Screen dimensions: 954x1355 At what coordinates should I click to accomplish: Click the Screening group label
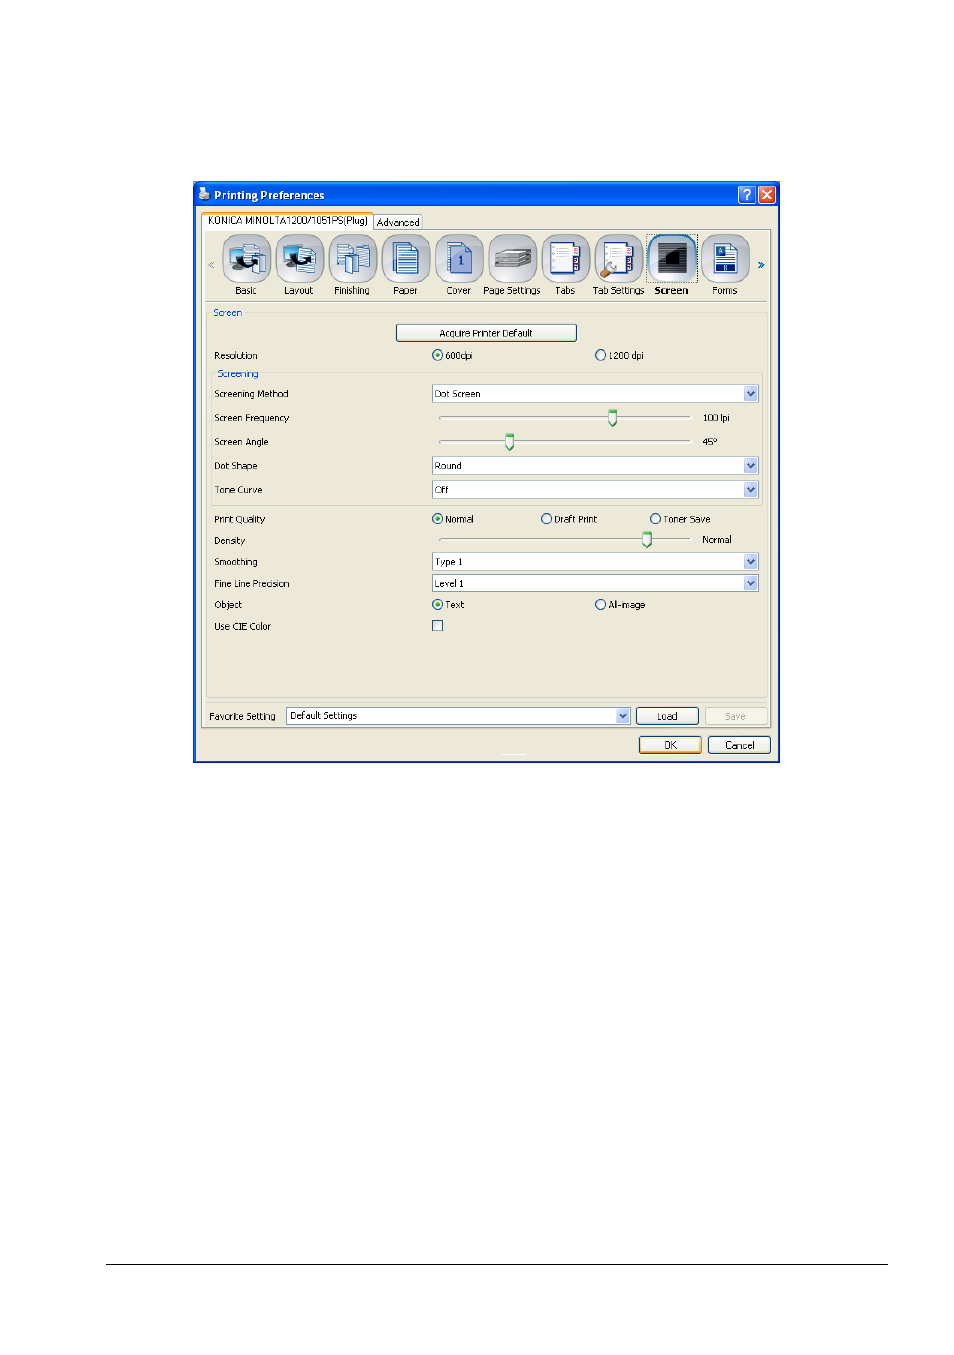(x=238, y=374)
